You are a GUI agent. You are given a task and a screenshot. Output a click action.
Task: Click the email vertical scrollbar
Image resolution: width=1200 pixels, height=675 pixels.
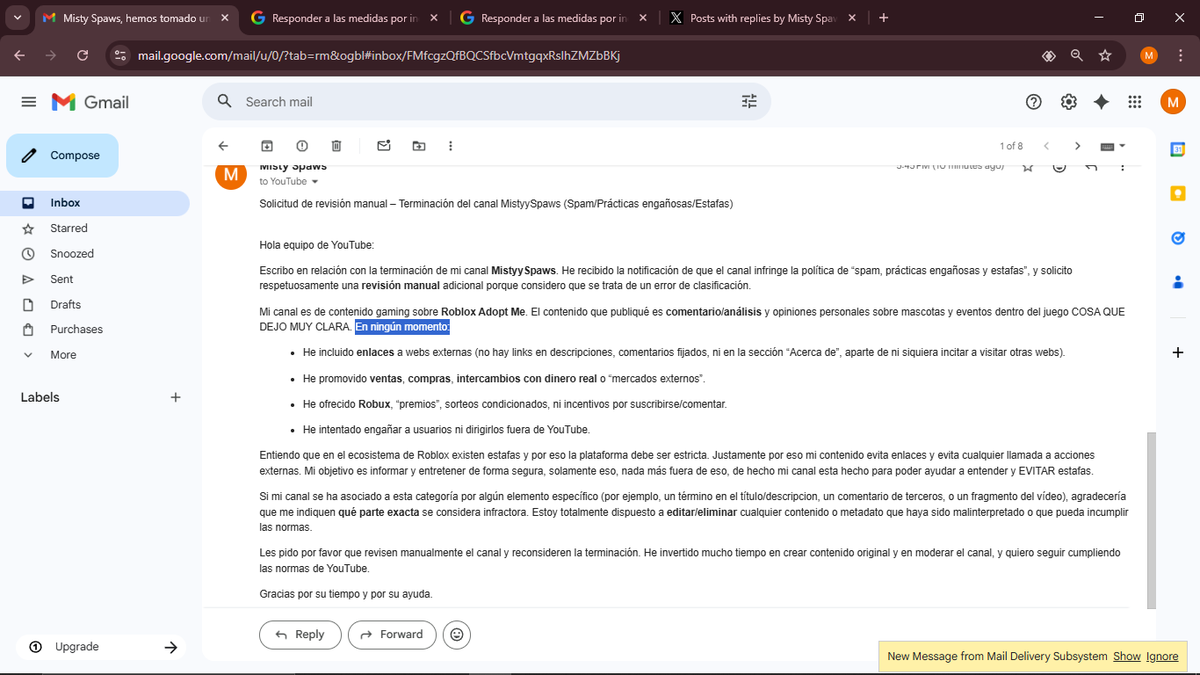click(x=1151, y=520)
